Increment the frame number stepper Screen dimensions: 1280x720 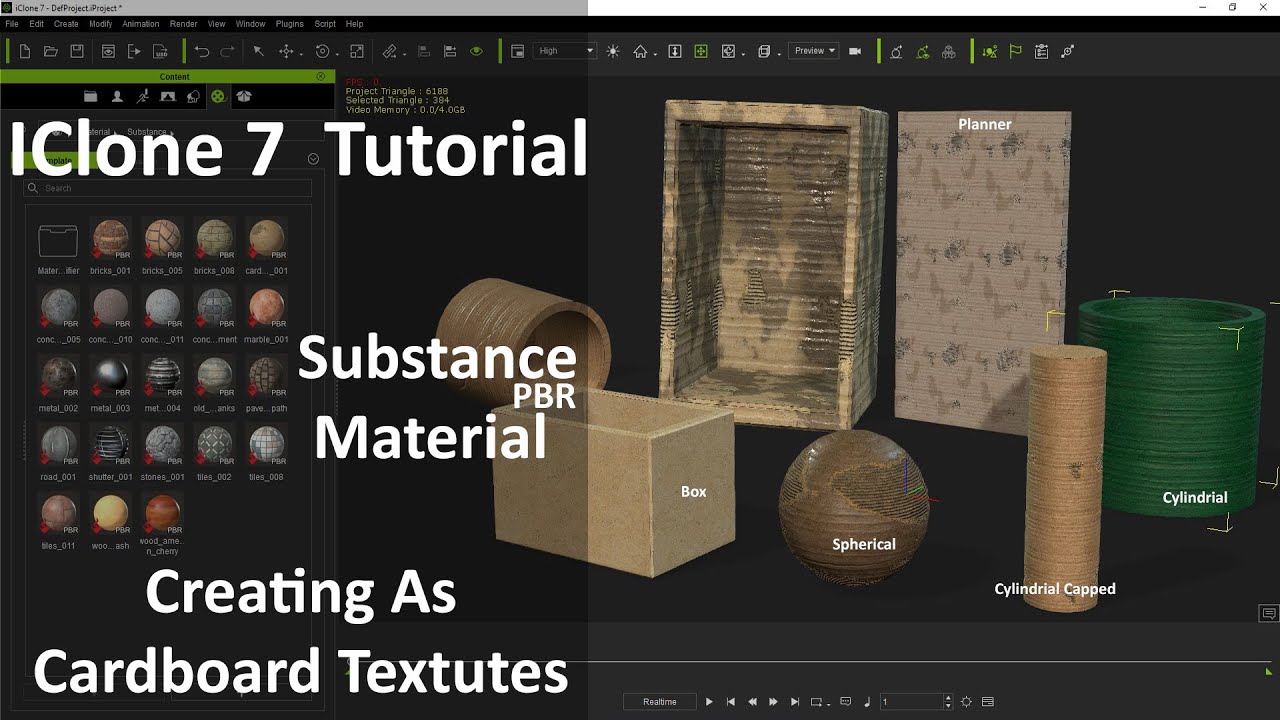[x=948, y=698]
